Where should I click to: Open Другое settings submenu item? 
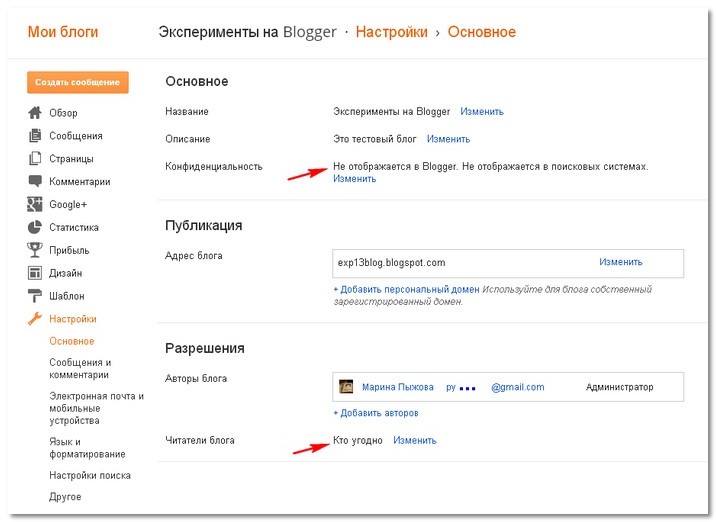(x=65, y=496)
